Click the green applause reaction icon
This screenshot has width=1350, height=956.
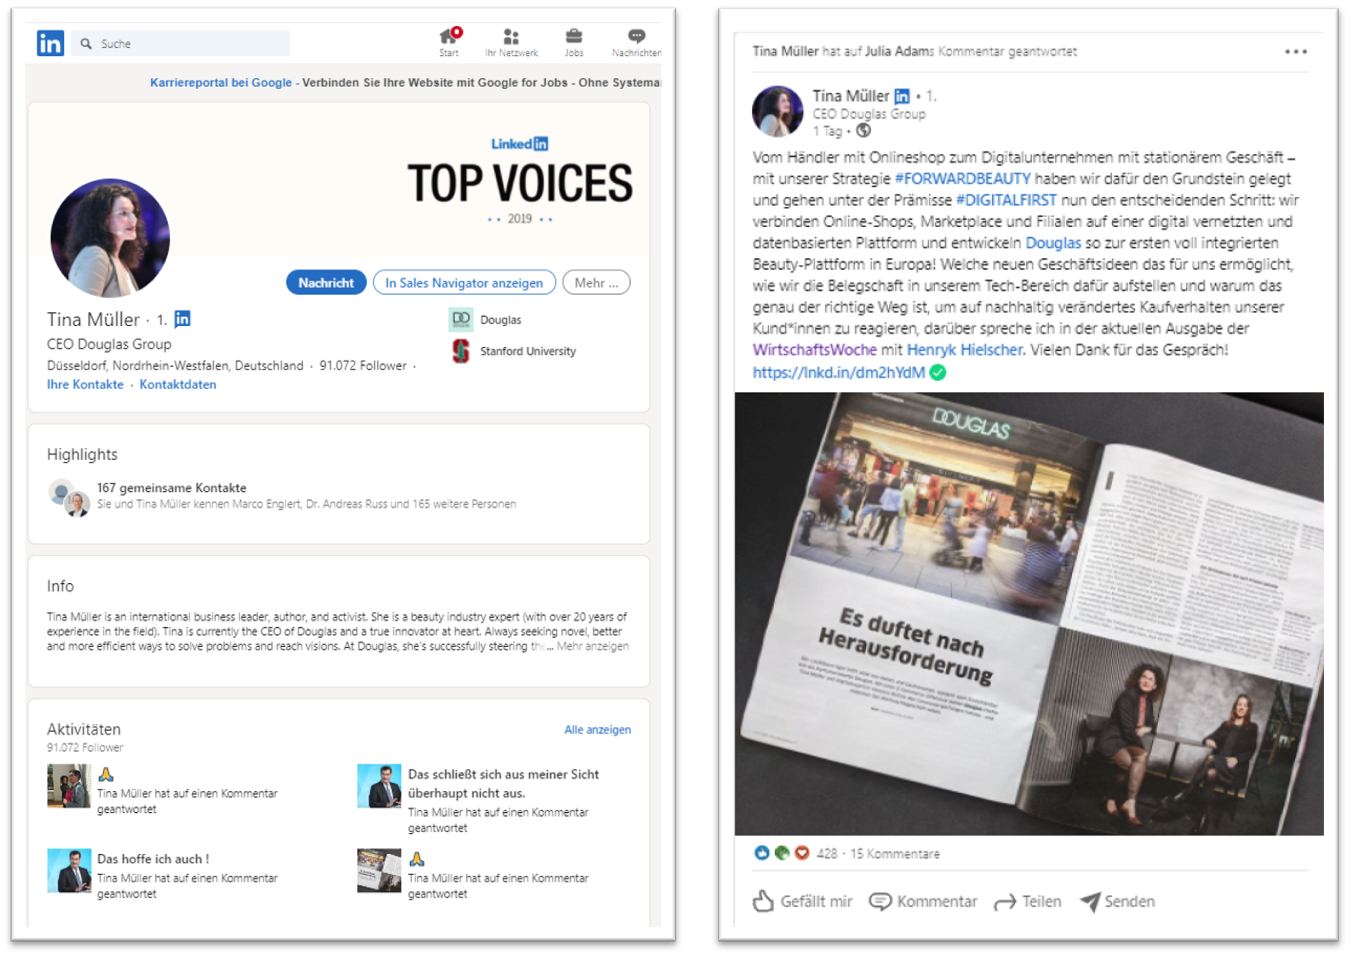click(x=782, y=853)
